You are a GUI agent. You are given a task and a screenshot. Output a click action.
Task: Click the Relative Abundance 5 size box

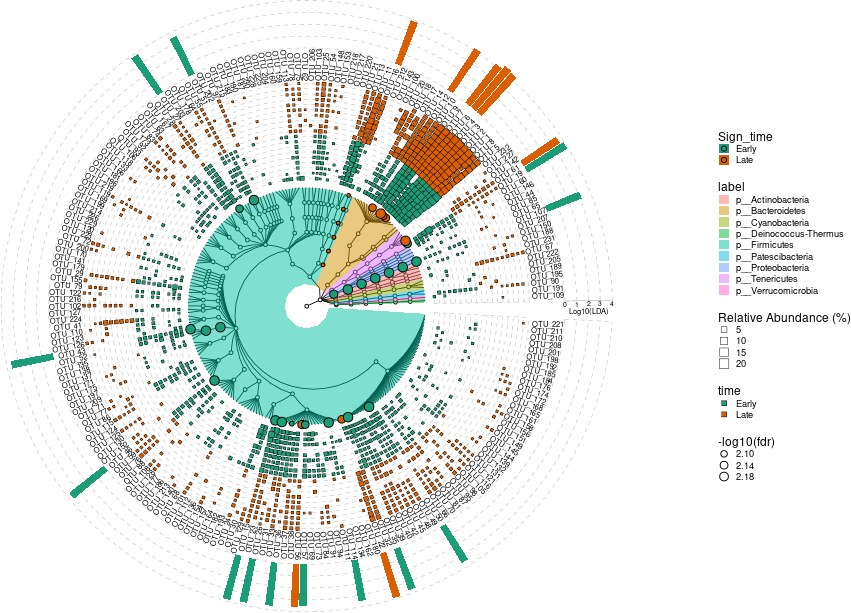point(724,329)
